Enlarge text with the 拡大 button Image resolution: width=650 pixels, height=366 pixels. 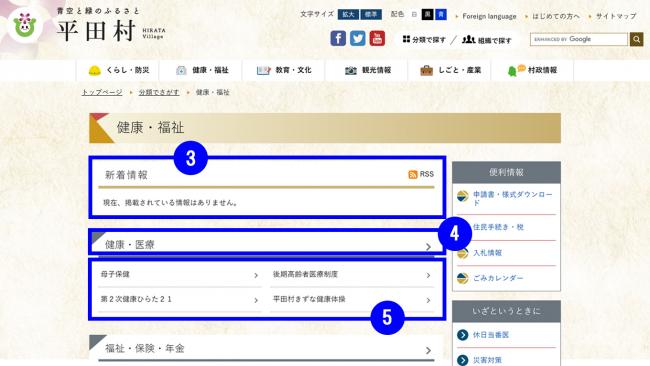(348, 15)
